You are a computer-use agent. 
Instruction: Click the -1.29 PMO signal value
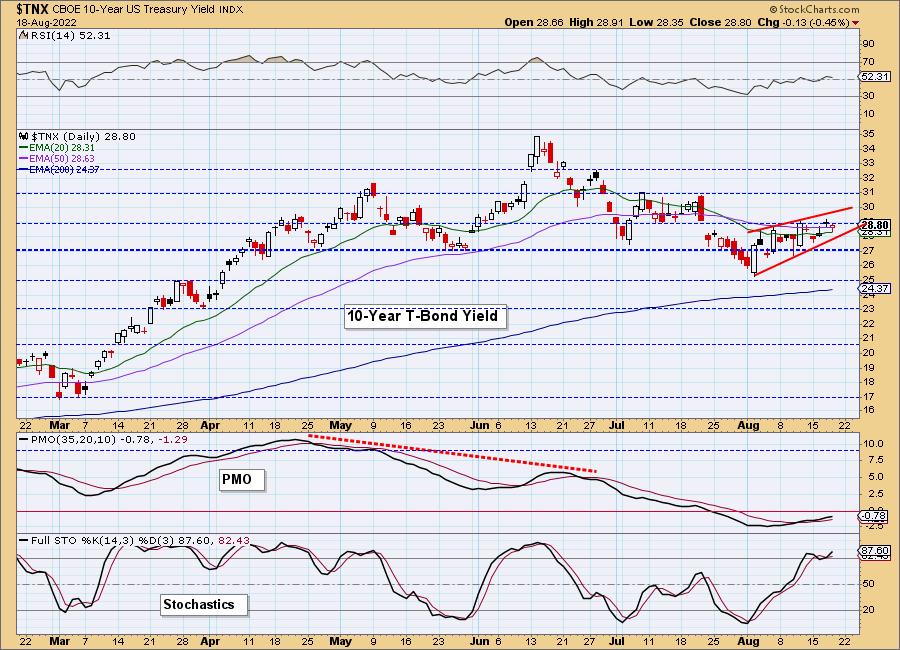[174, 439]
